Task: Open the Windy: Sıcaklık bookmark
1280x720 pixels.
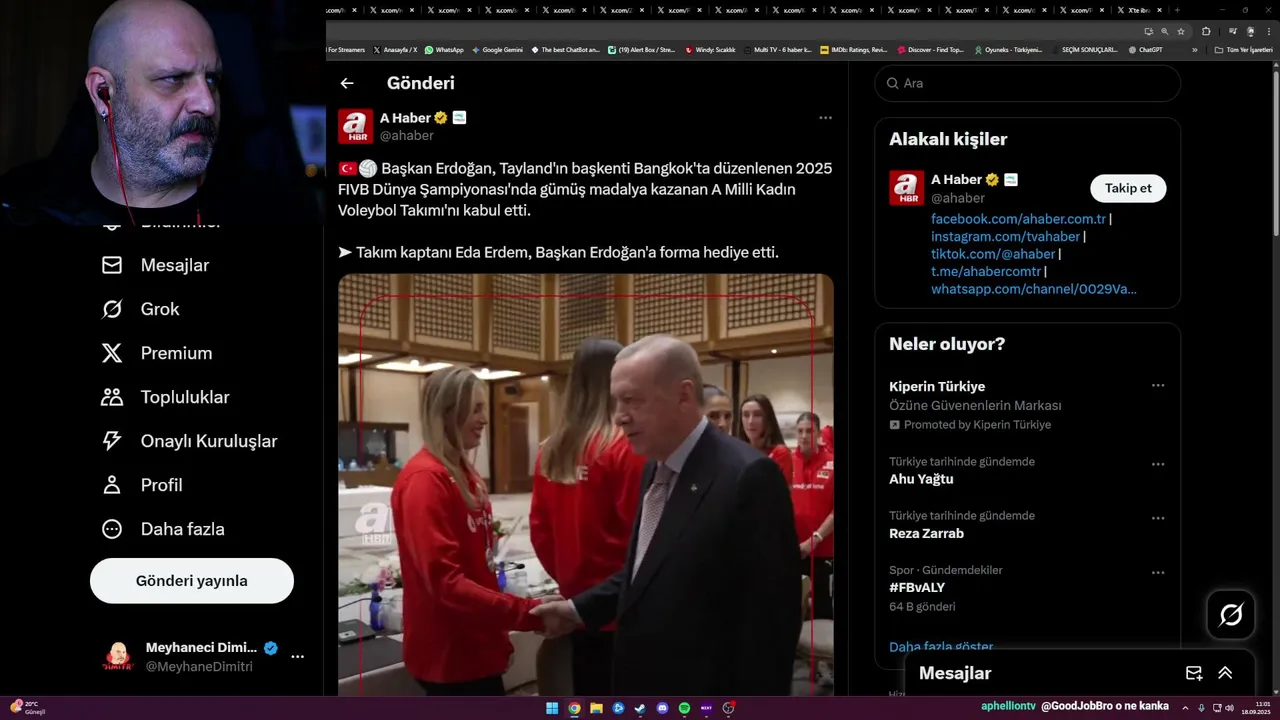Action: pos(710,49)
